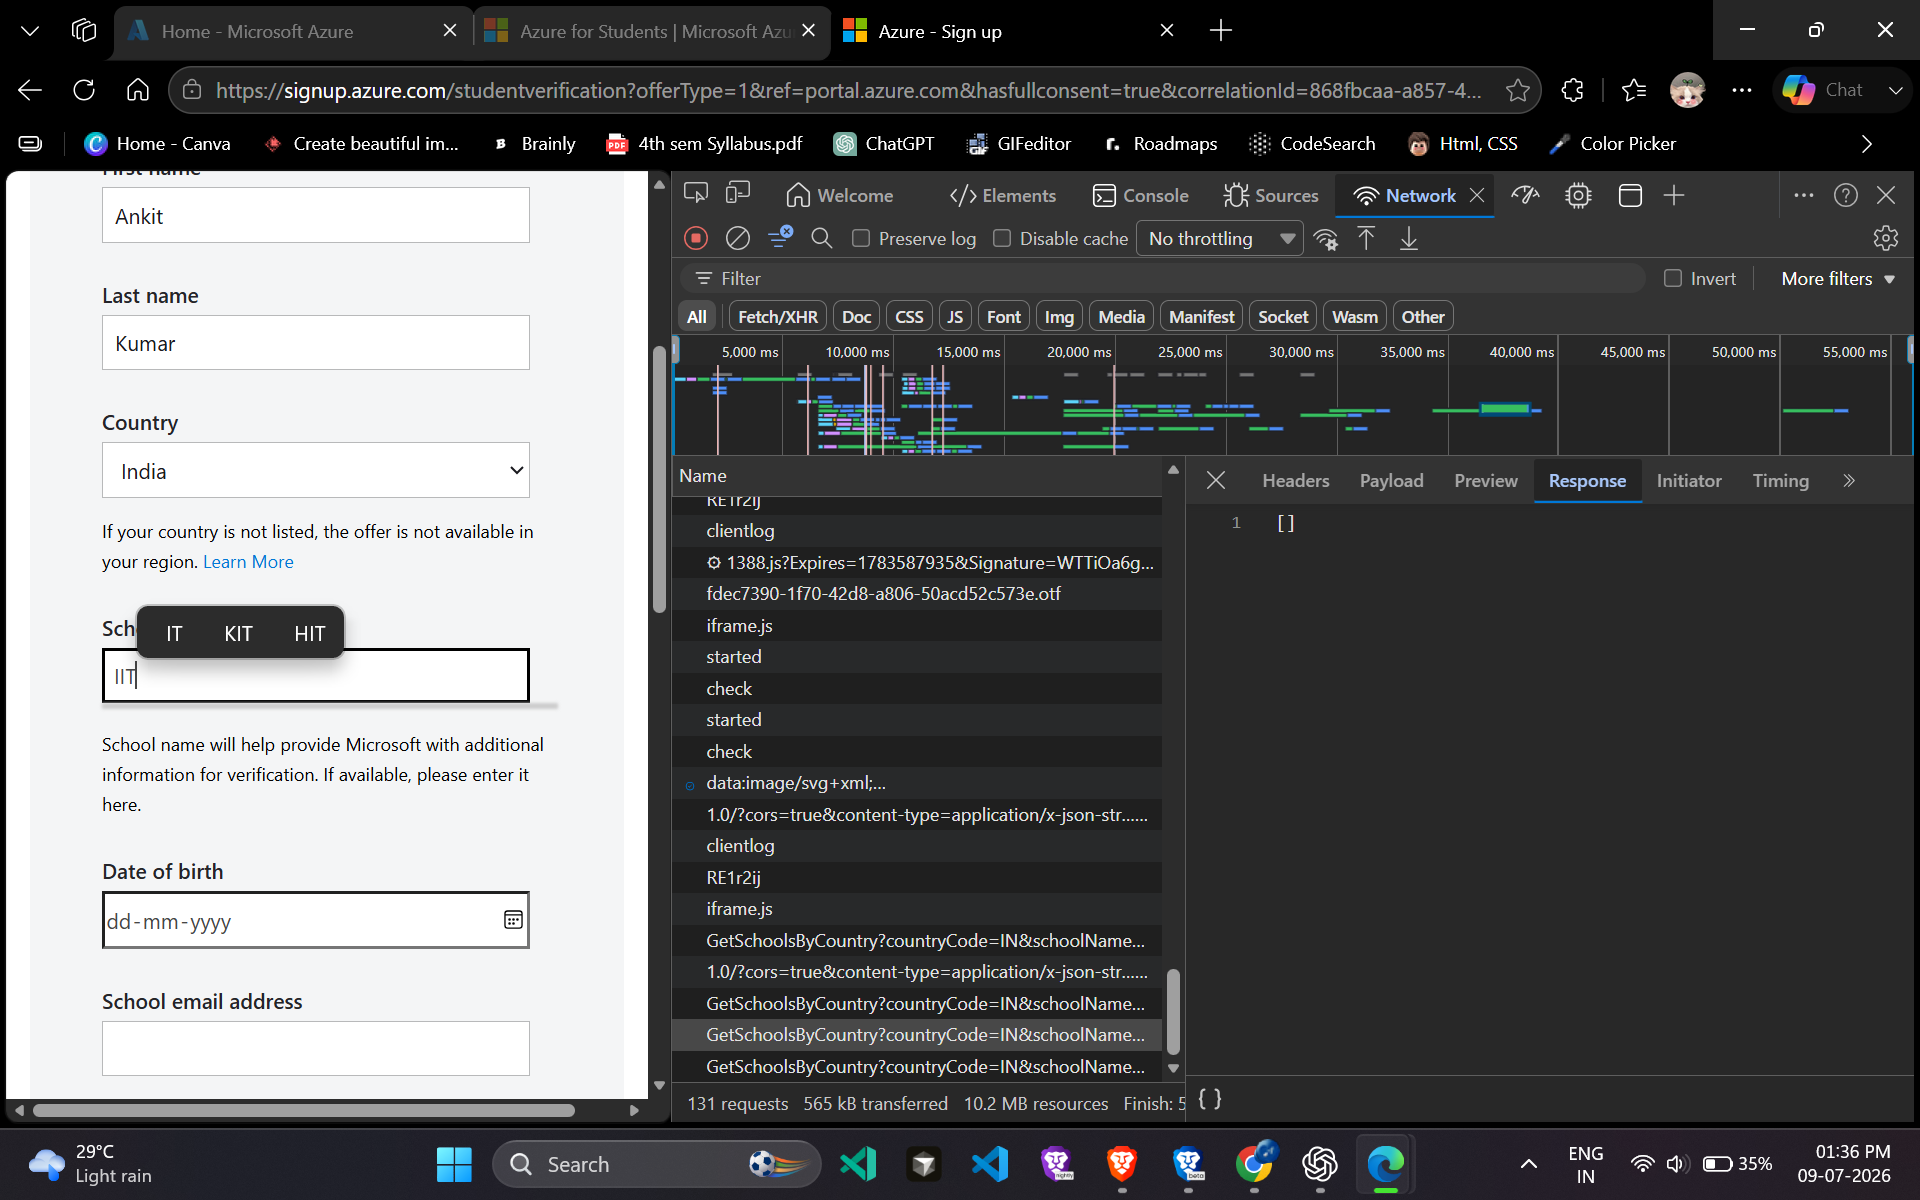This screenshot has height=1200, width=1920.
Task: Refresh the browser page
Action: [x=84, y=90]
